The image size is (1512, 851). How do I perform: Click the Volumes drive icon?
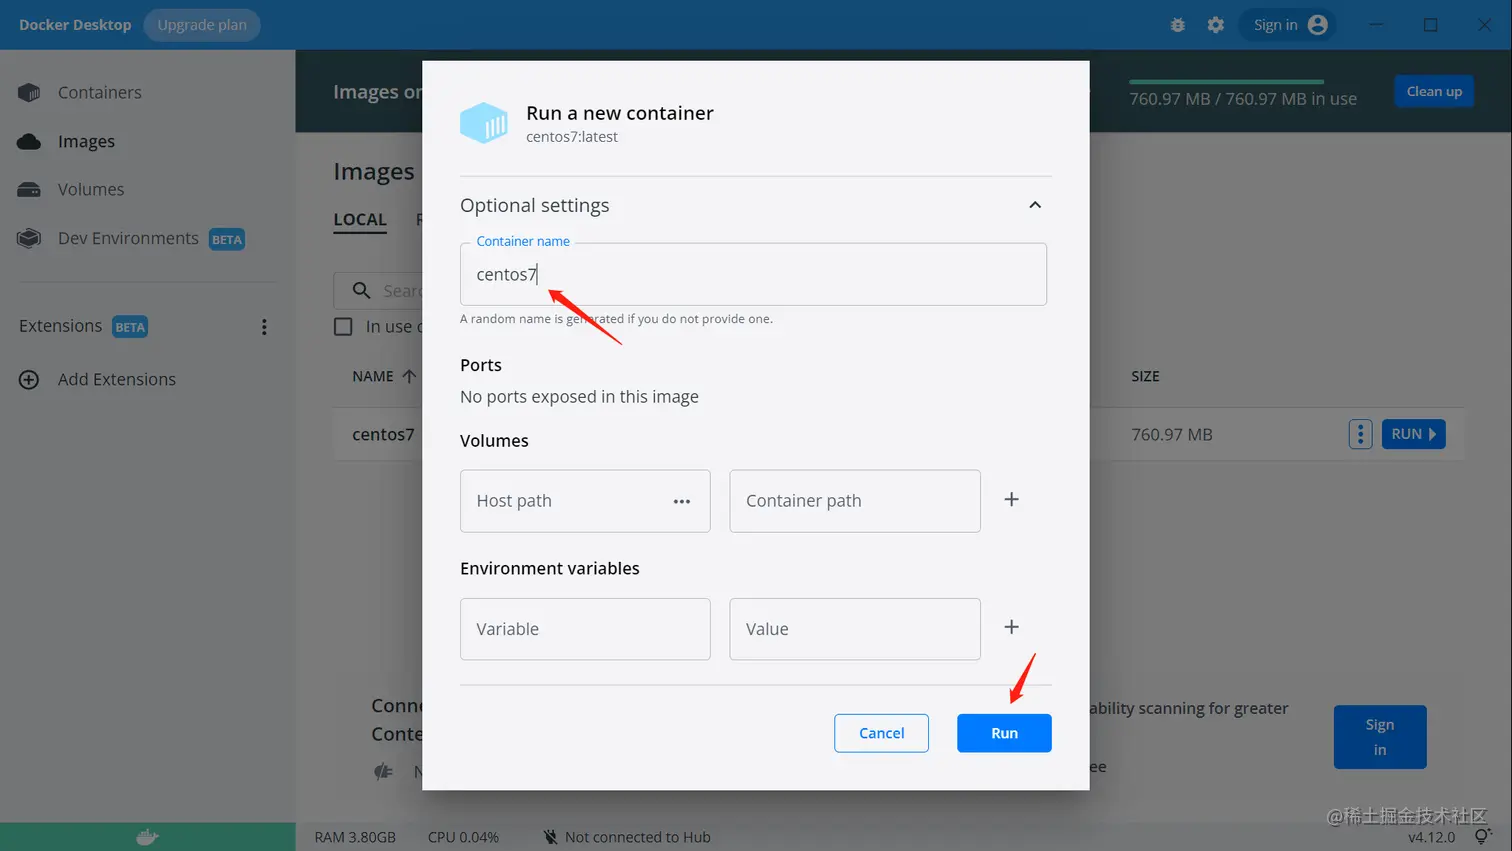point(29,189)
